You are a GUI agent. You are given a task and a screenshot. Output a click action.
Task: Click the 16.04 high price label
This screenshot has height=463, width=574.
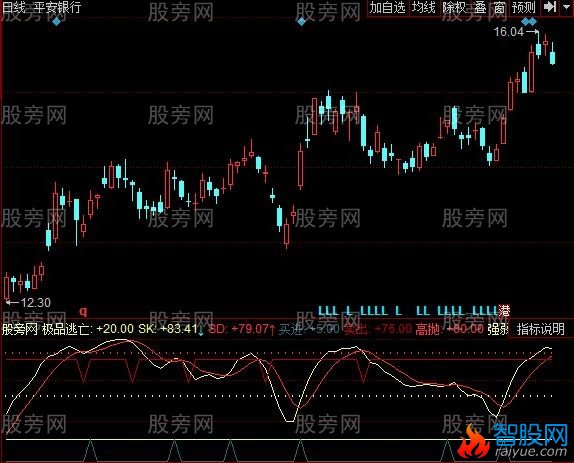tap(509, 32)
